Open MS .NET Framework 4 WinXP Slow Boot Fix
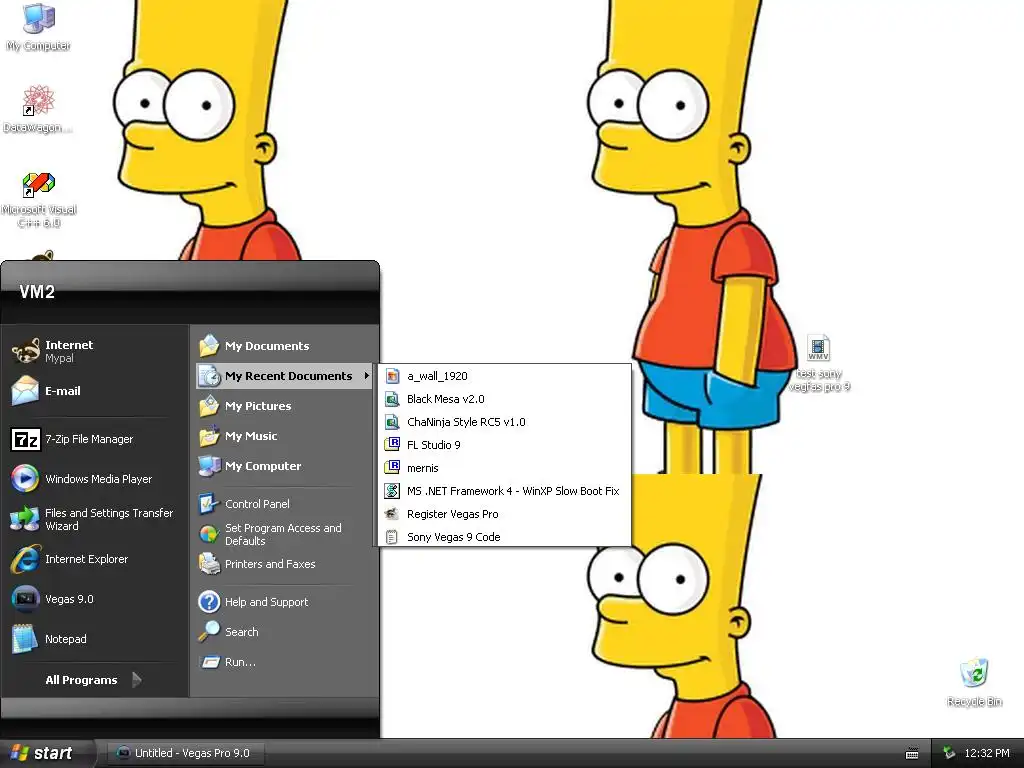The image size is (1024, 768). click(505, 491)
